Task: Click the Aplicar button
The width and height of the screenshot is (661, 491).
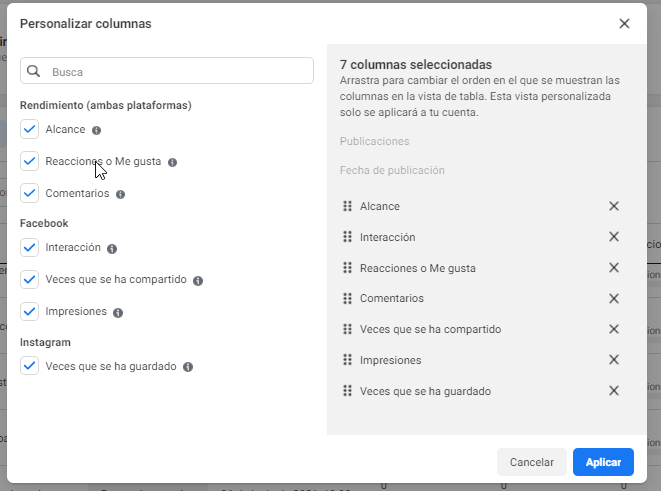Action: click(x=603, y=462)
